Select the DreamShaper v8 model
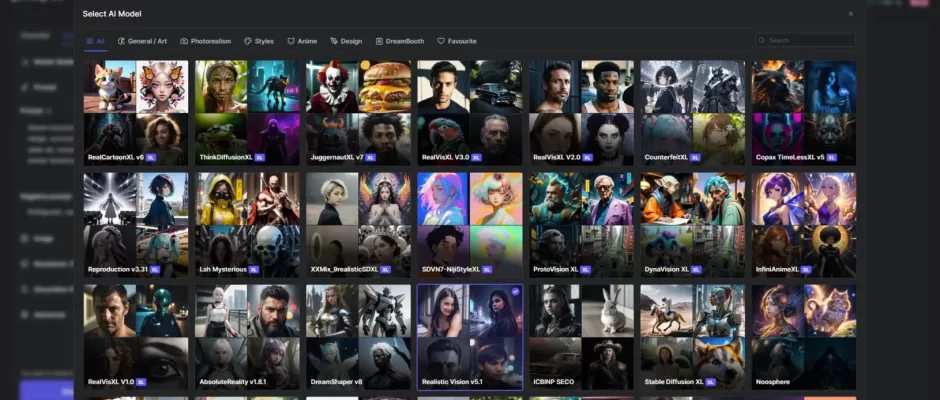The width and height of the screenshot is (940, 400). point(358,337)
